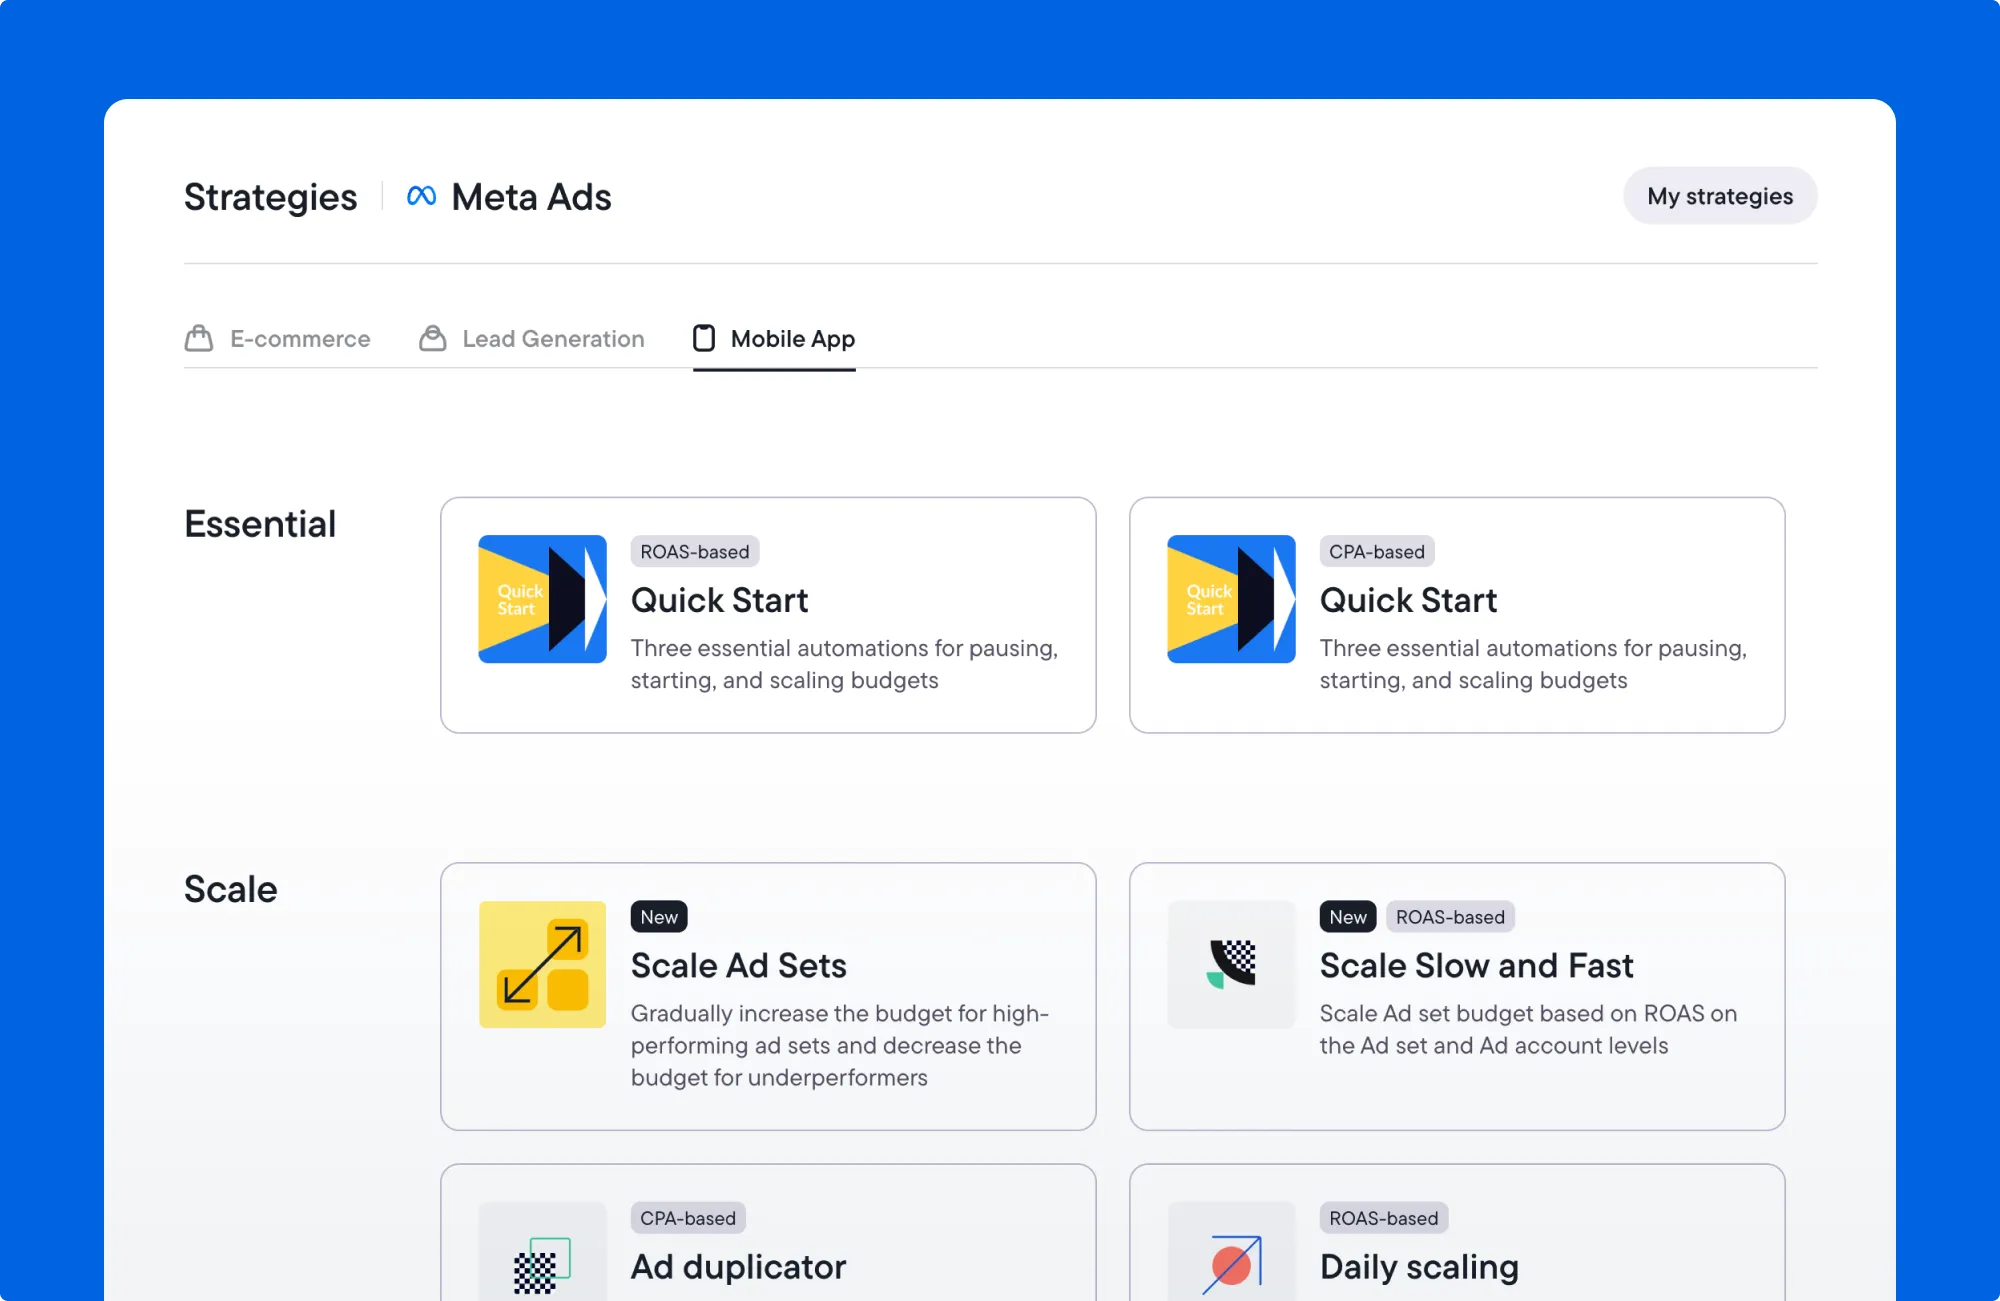Screen dimensions: 2000x1301
Task: Click the Meta infinity logo icon
Action: pos(421,196)
